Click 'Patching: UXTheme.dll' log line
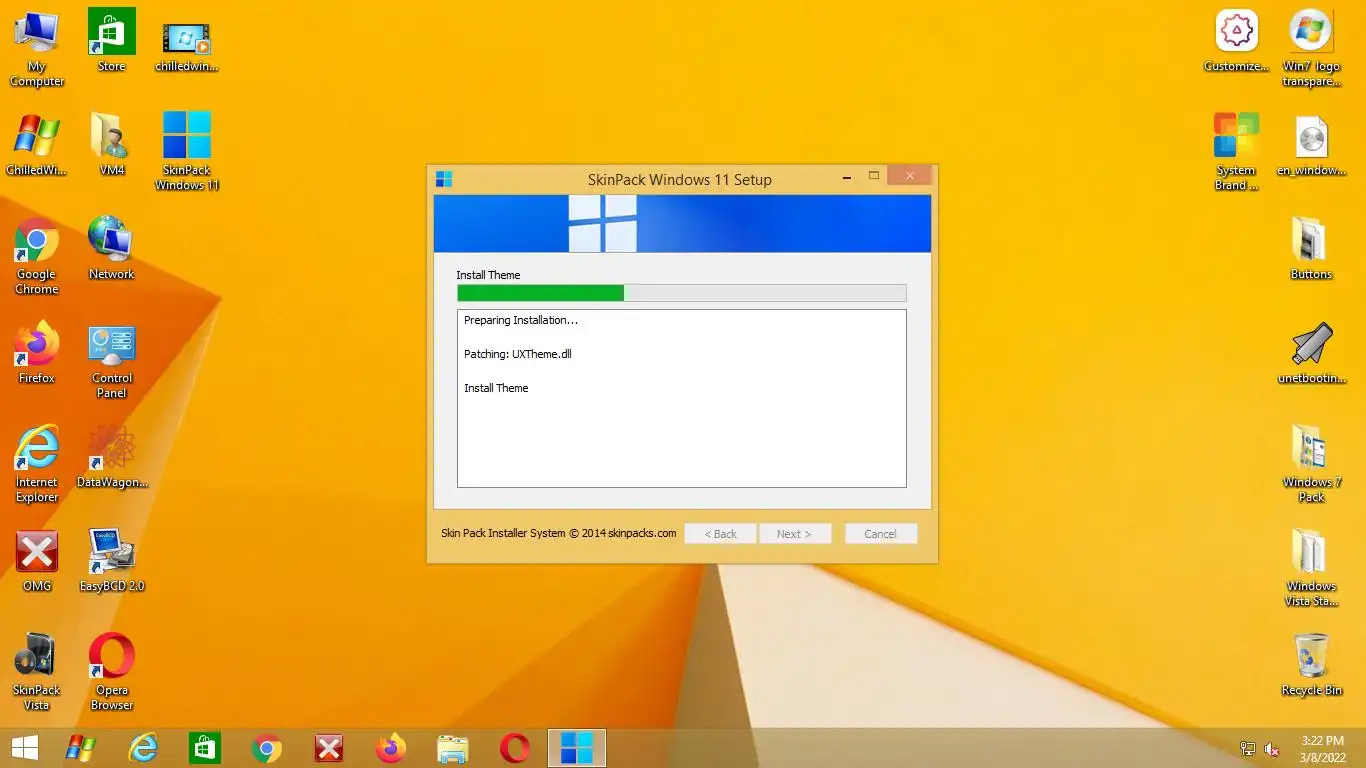1366x768 pixels. point(518,354)
